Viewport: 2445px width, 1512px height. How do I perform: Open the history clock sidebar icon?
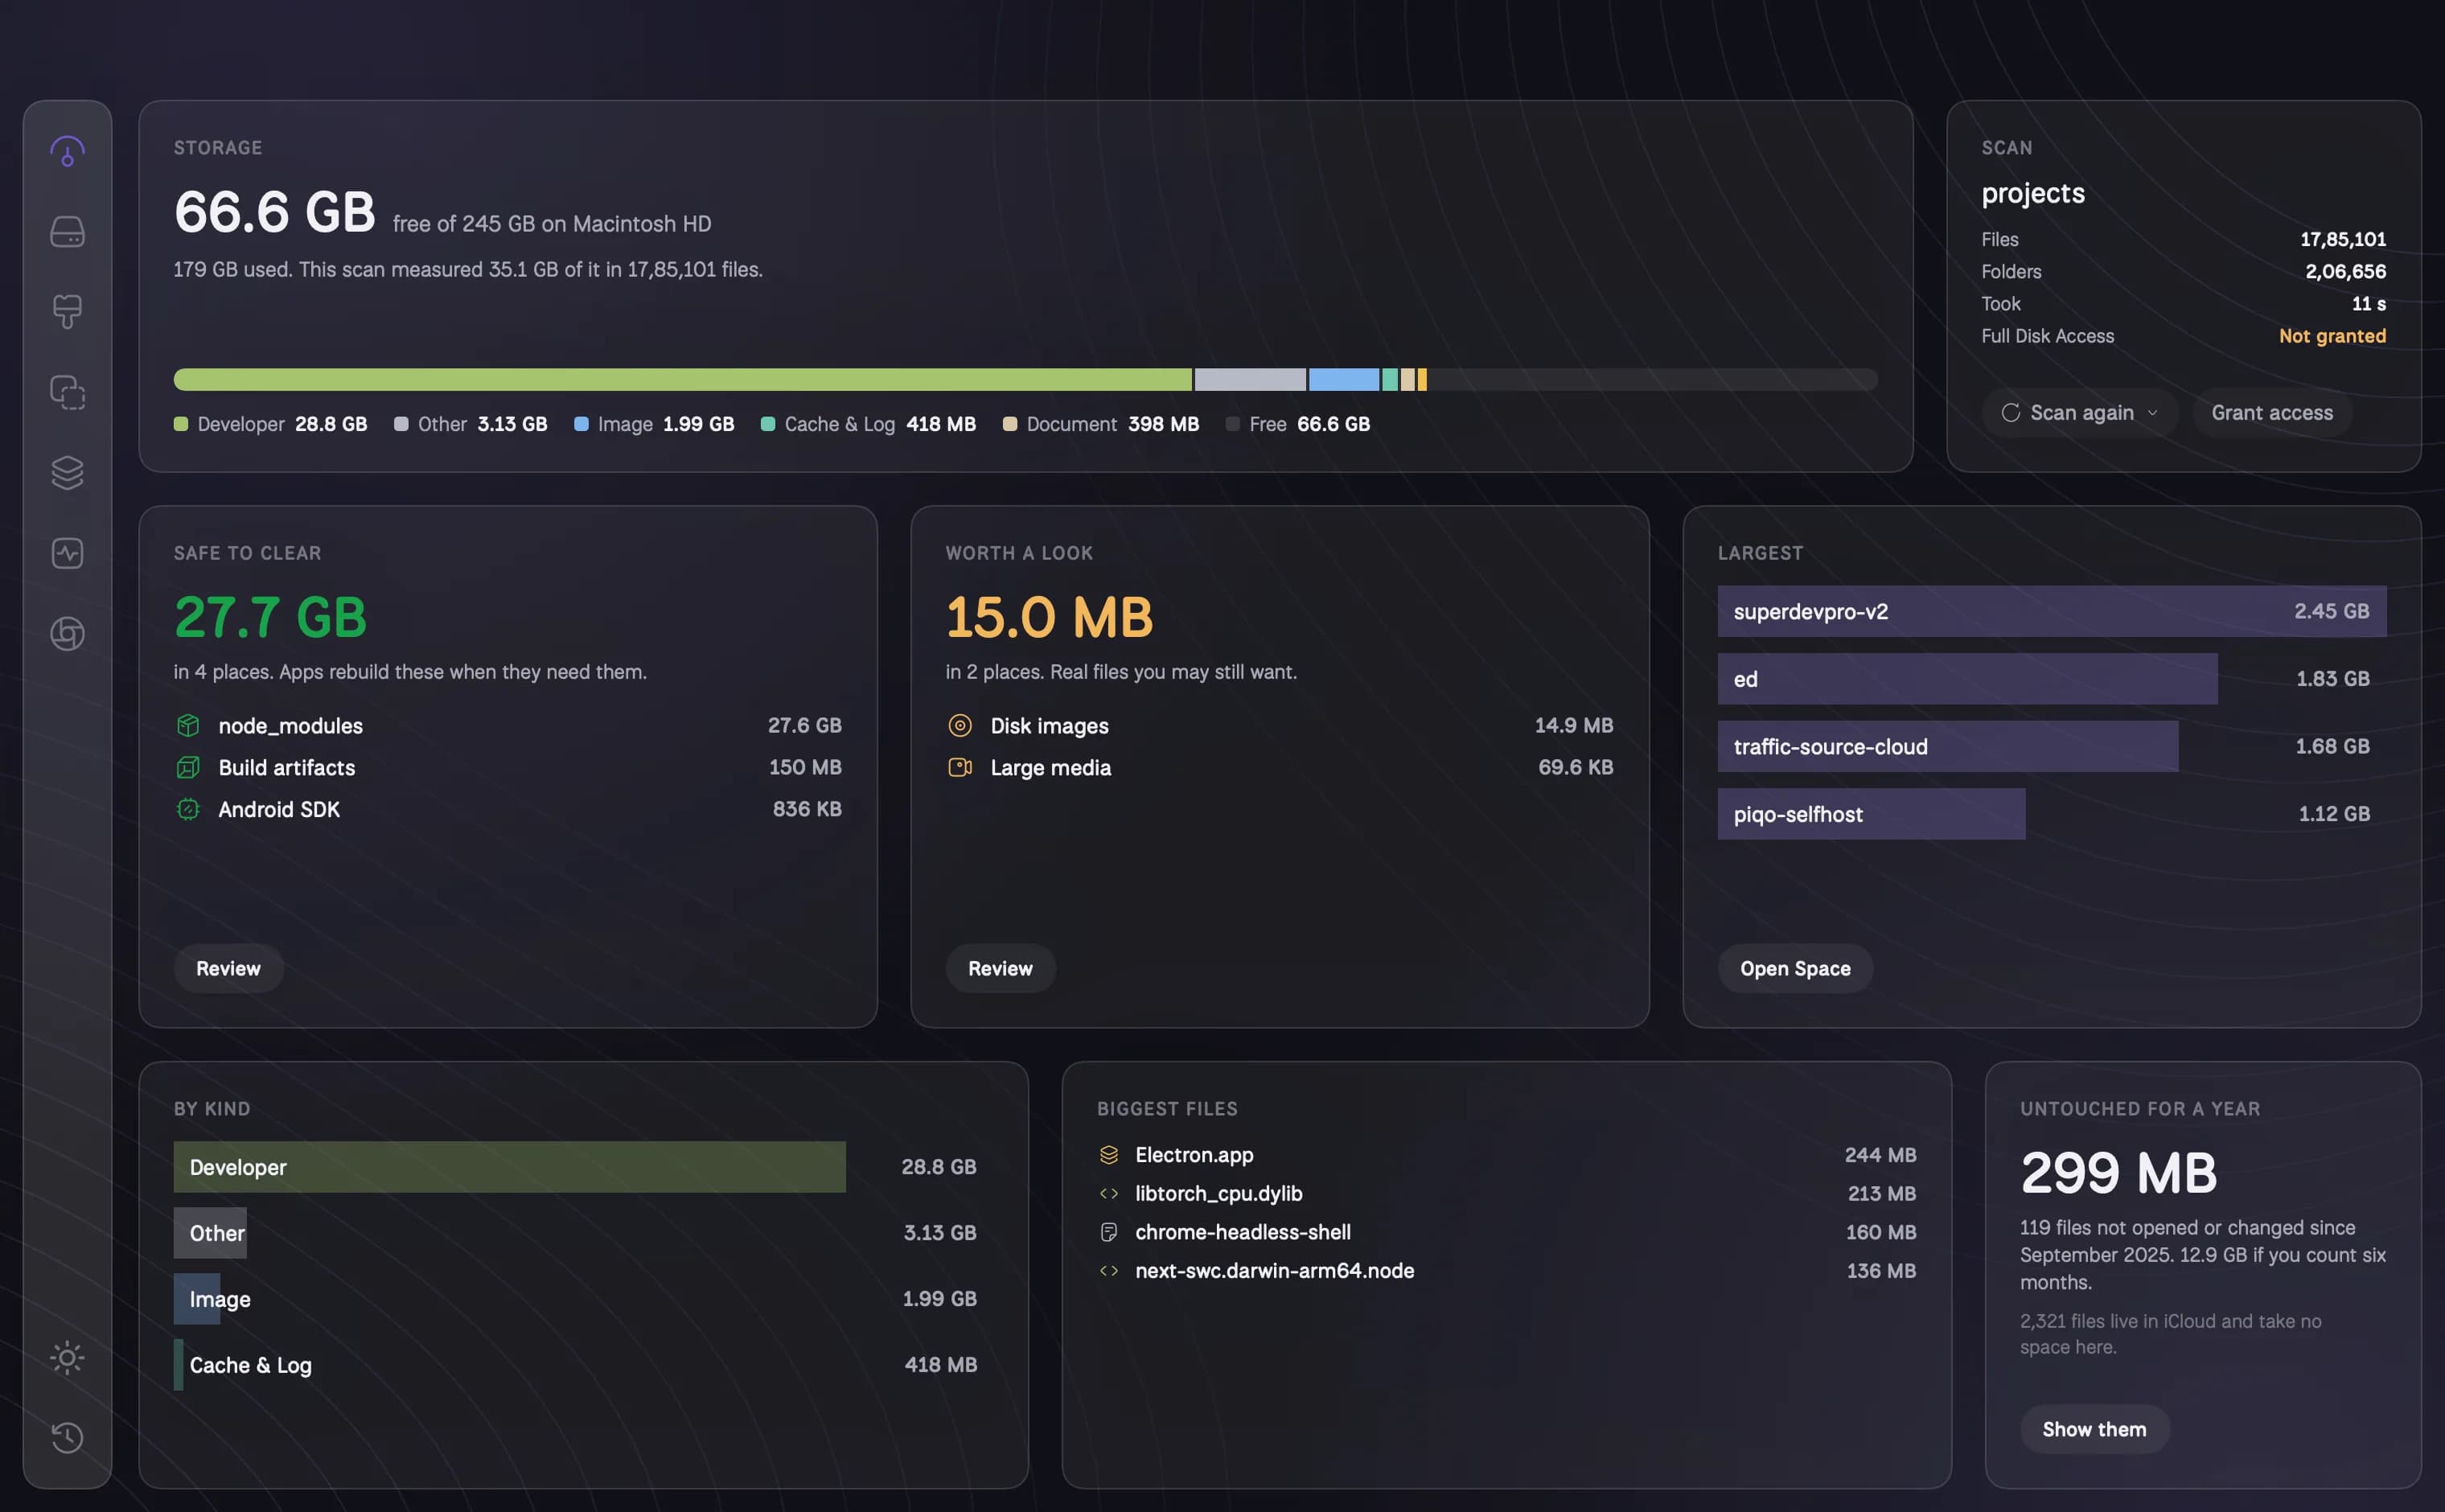point(67,1437)
